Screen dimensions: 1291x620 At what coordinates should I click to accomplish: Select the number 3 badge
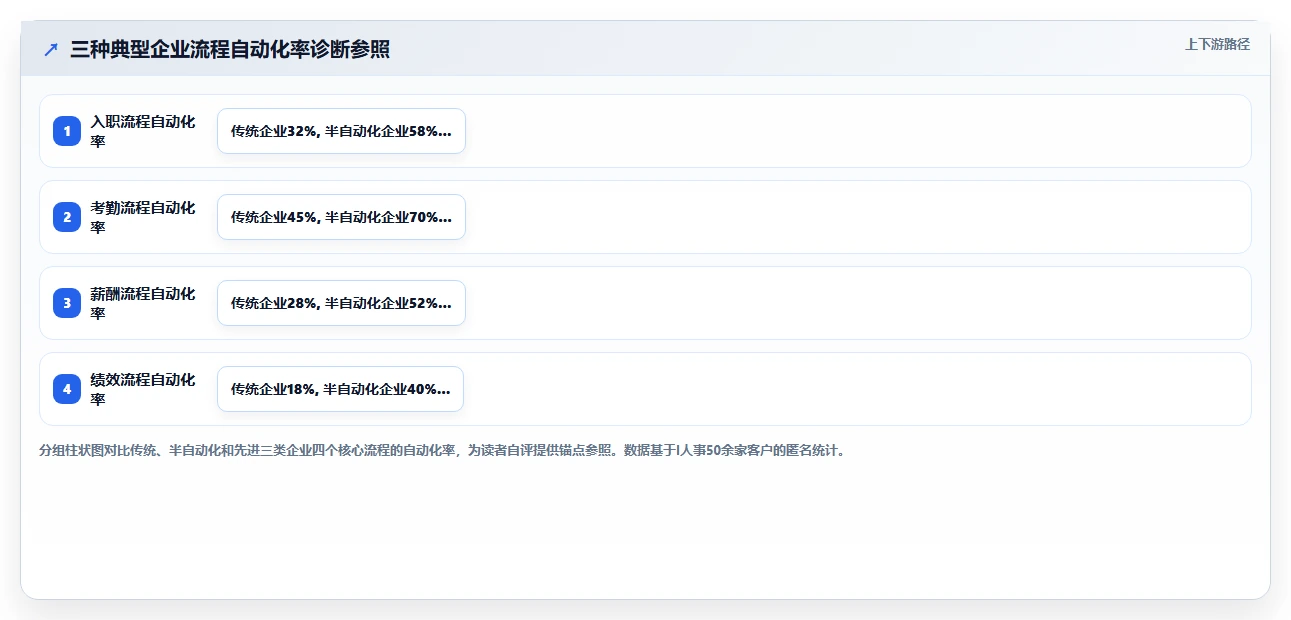point(67,303)
